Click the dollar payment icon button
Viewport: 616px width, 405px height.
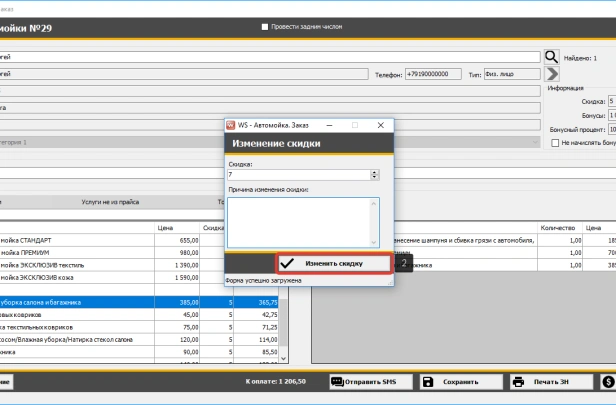(607, 381)
